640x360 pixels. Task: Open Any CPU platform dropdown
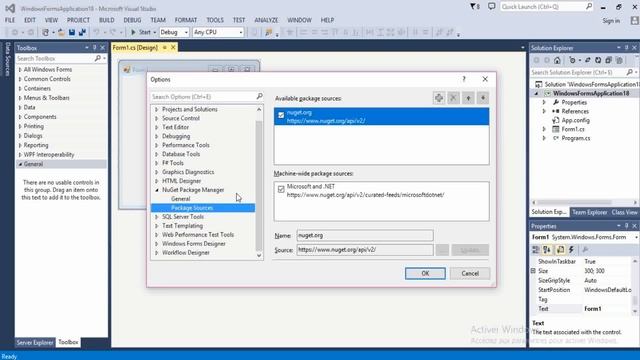(240, 32)
